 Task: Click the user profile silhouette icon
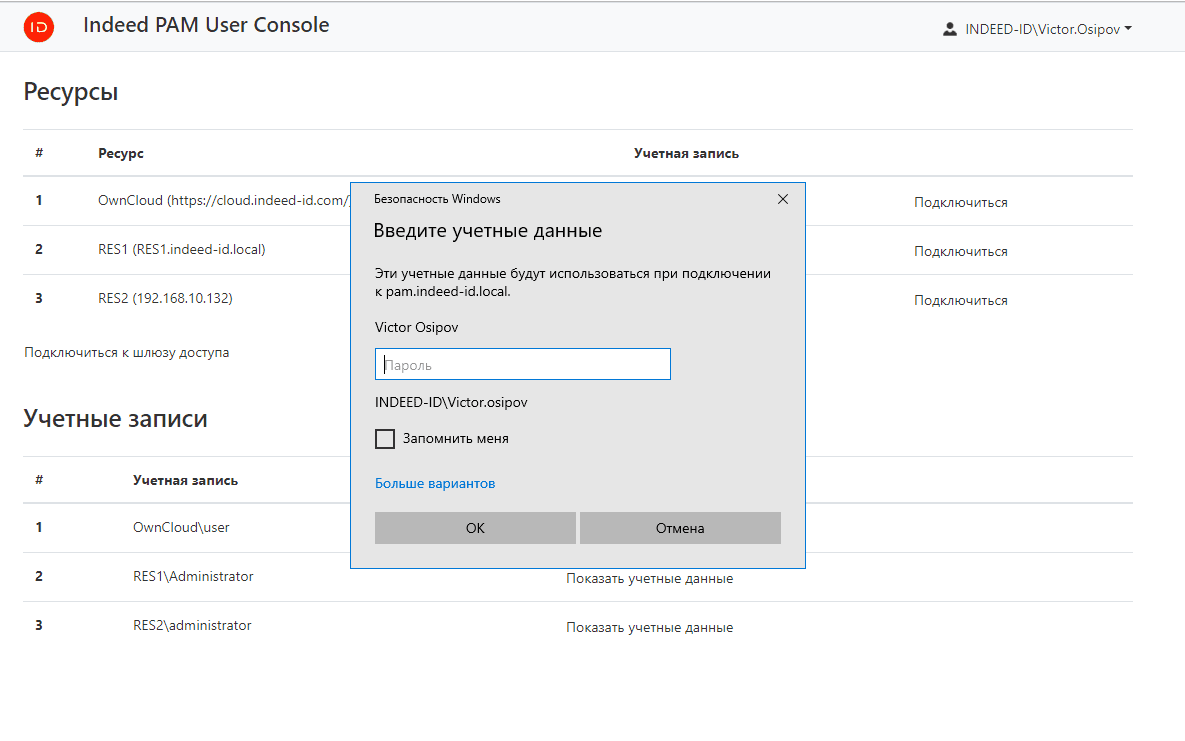tap(949, 29)
